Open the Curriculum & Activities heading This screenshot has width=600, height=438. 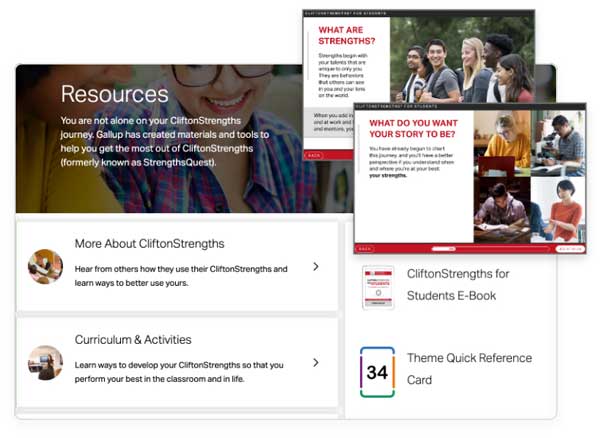pyautogui.click(x=133, y=340)
